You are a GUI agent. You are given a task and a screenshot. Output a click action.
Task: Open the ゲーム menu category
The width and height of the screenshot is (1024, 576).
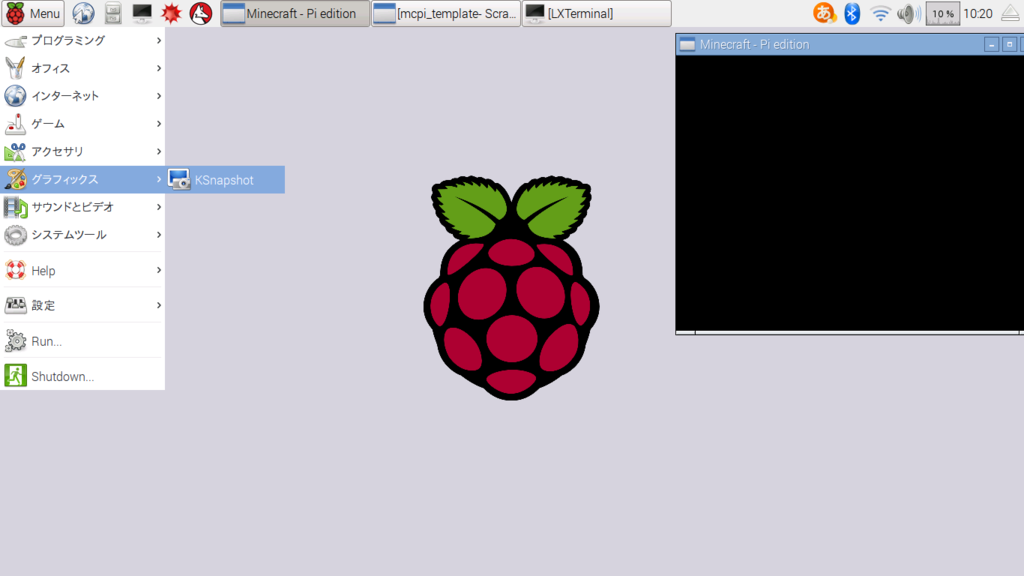pos(82,123)
